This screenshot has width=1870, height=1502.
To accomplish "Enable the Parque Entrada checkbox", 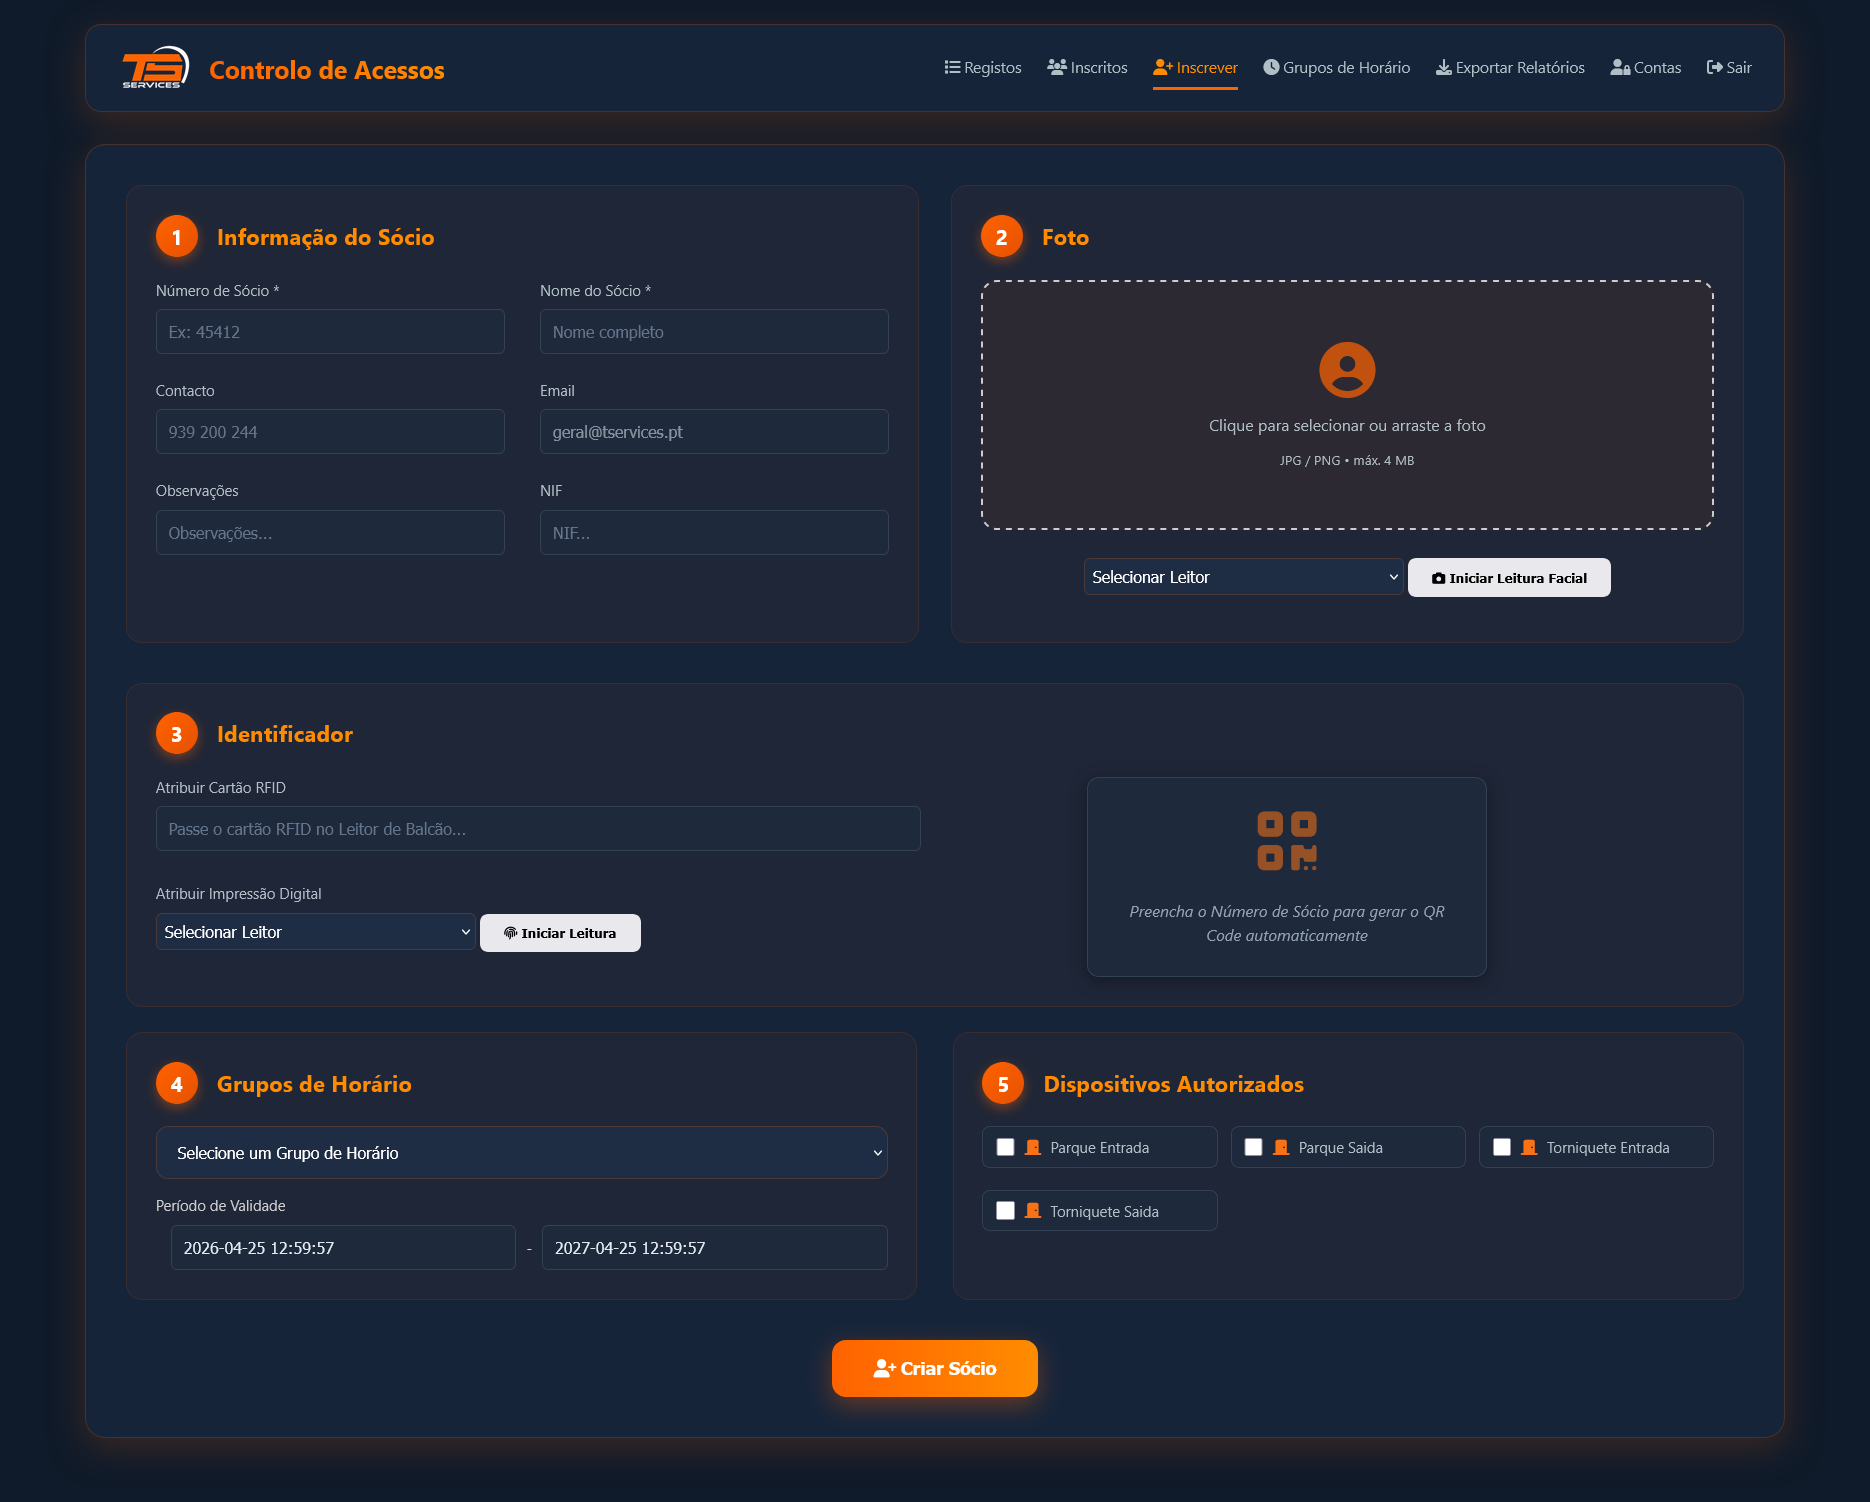I will click(1006, 1148).
